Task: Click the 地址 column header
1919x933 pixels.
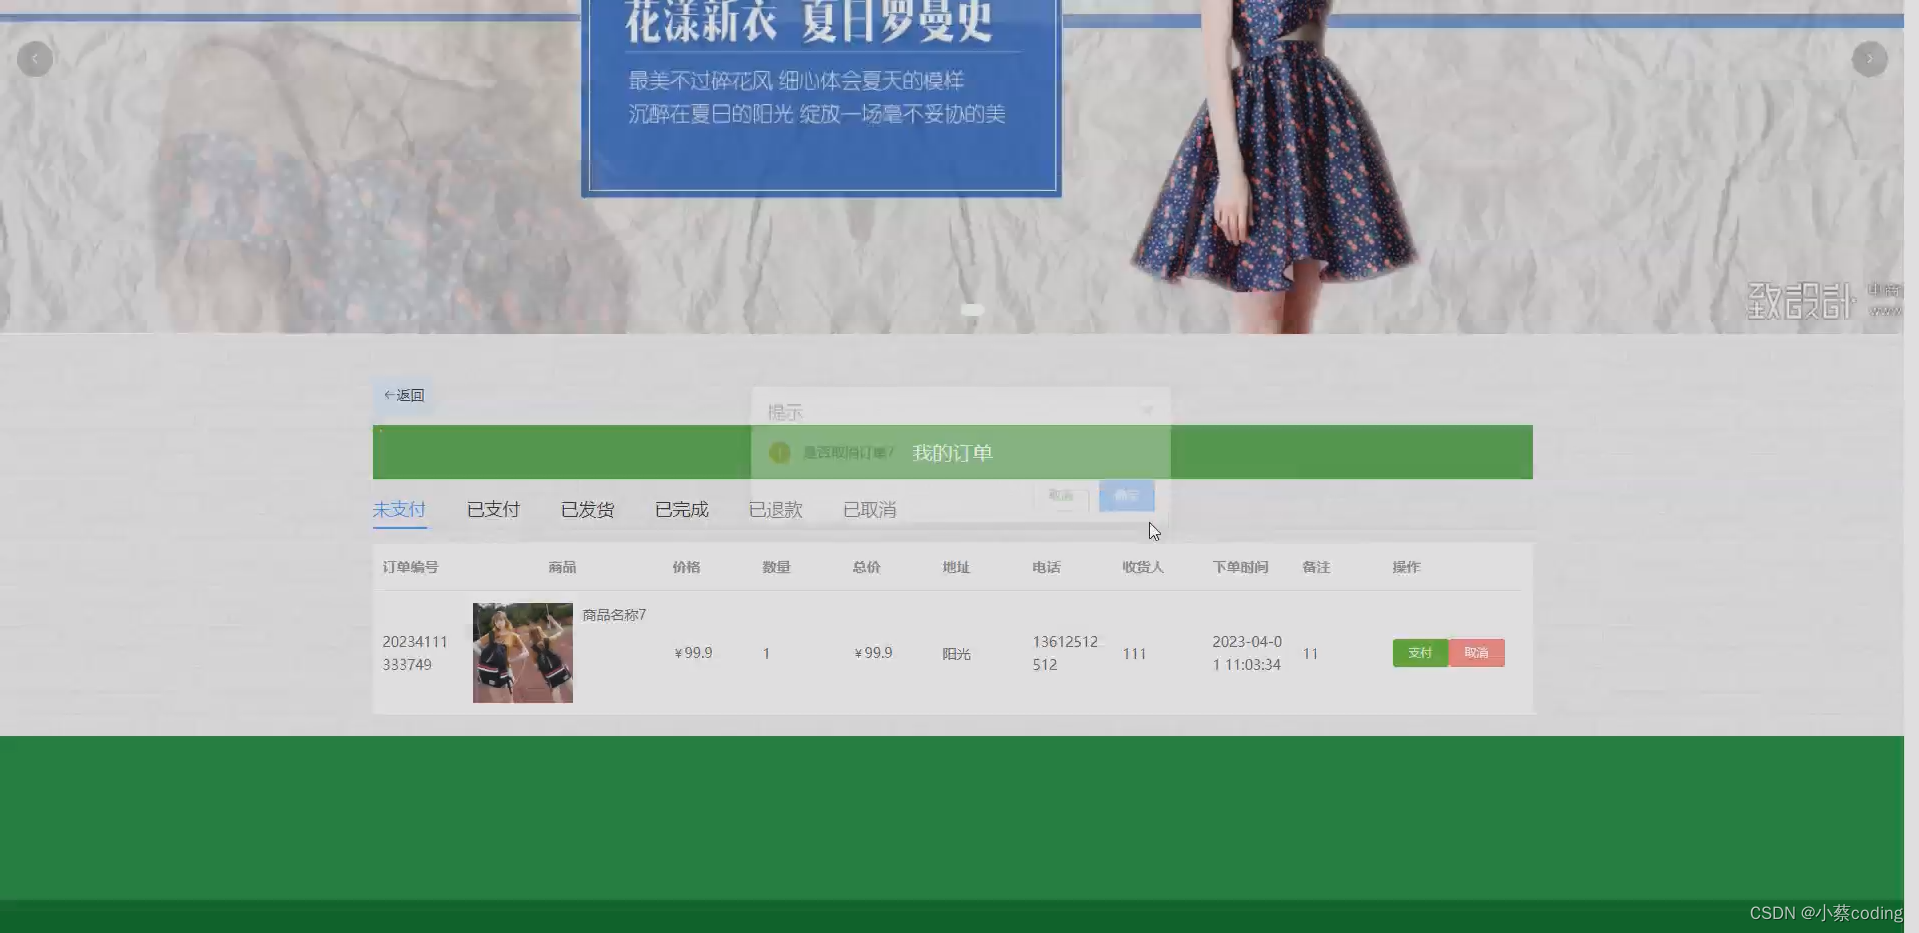Action: tap(956, 567)
